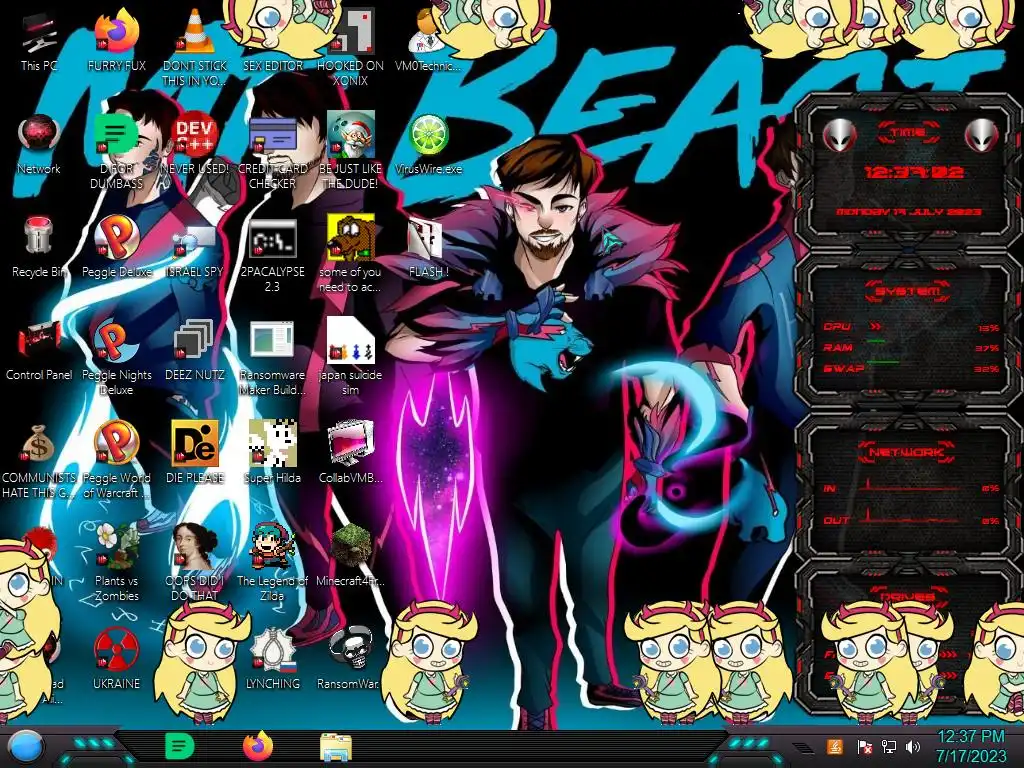Launch the Super Hilda shortcut
Screen dimensions: 1024x768
coord(272,443)
